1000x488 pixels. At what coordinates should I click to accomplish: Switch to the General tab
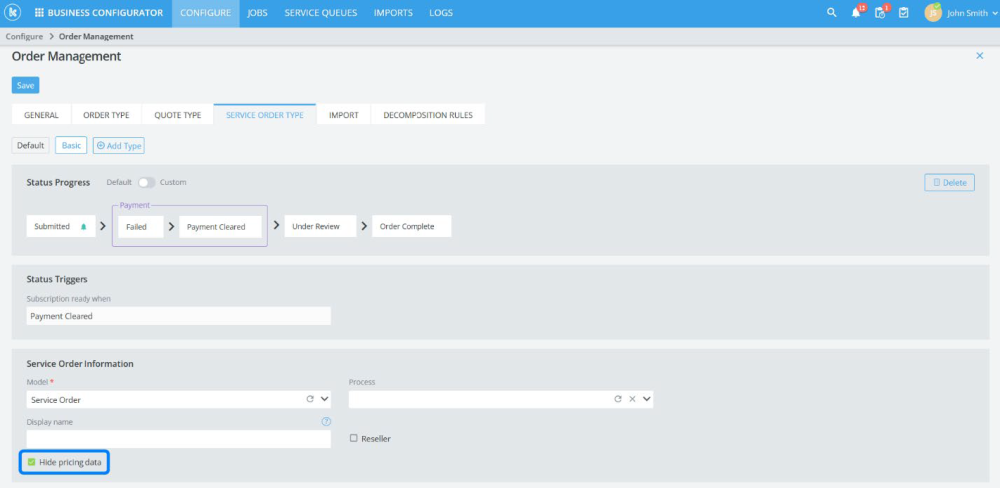tap(41, 115)
